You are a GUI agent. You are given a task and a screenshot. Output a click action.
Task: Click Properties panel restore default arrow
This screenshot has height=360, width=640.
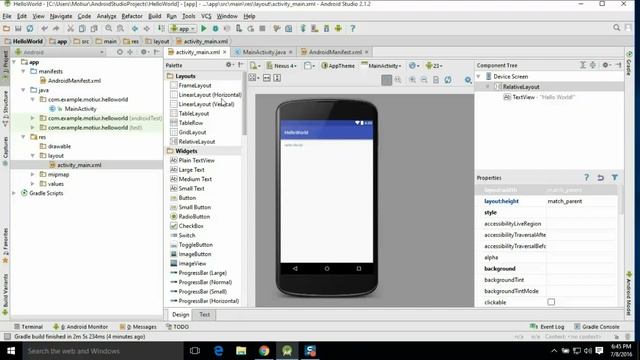click(x=600, y=178)
